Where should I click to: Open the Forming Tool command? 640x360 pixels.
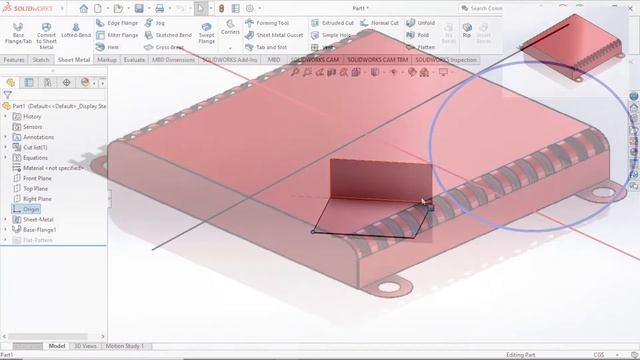(x=267, y=23)
